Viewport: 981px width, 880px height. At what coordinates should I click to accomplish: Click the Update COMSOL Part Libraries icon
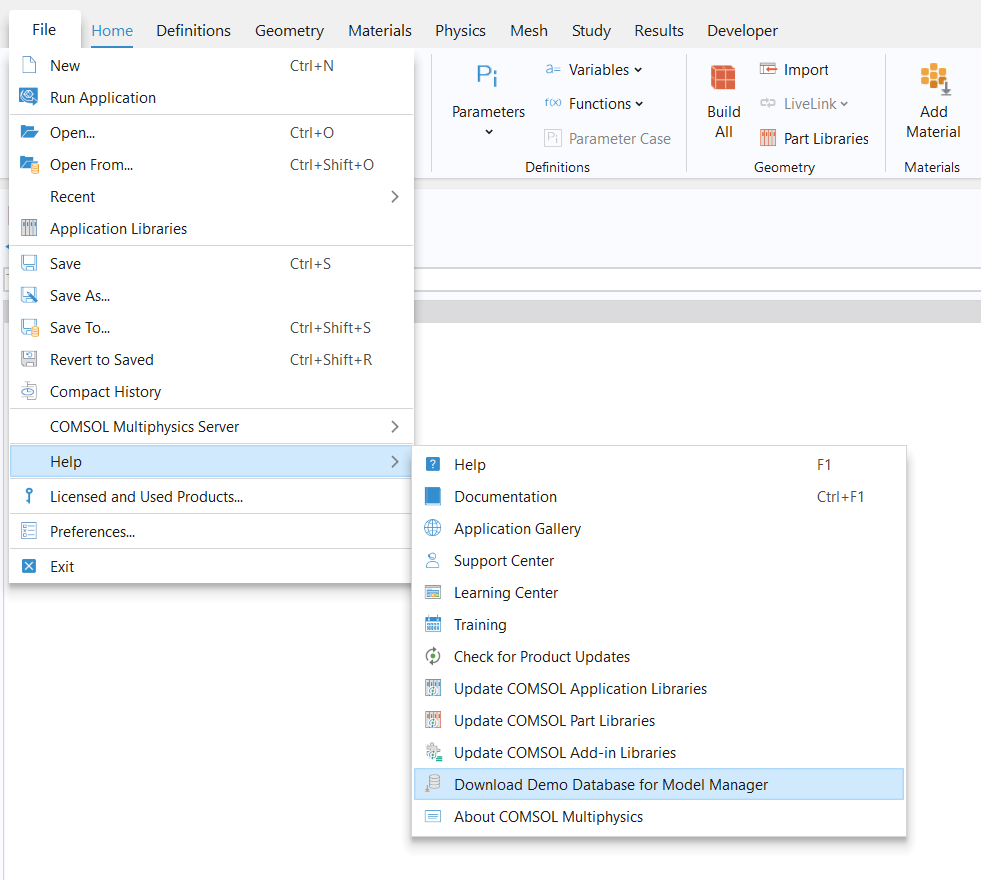tap(432, 720)
